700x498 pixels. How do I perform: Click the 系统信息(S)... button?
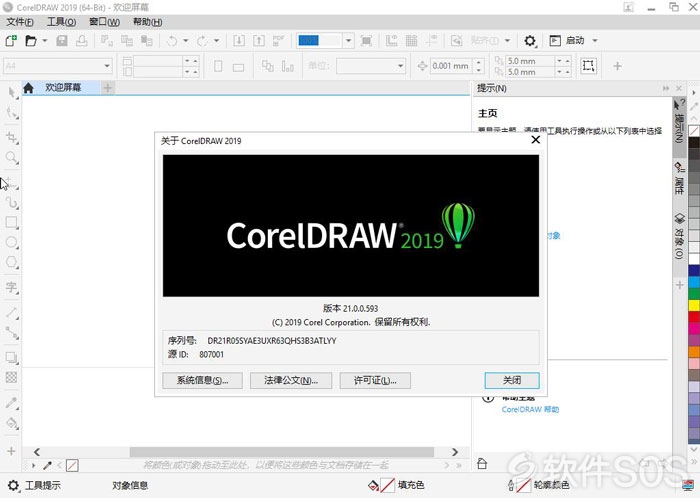[x=202, y=381]
